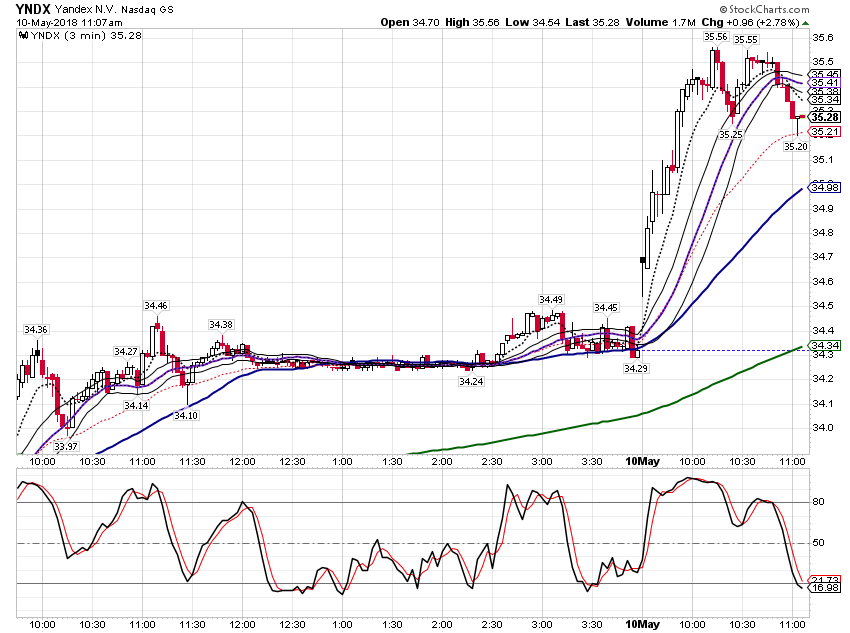Image resolution: width=850 pixels, height=633 pixels.
Task: Click the red 35.21 moving-average axis tag
Action: (x=825, y=132)
